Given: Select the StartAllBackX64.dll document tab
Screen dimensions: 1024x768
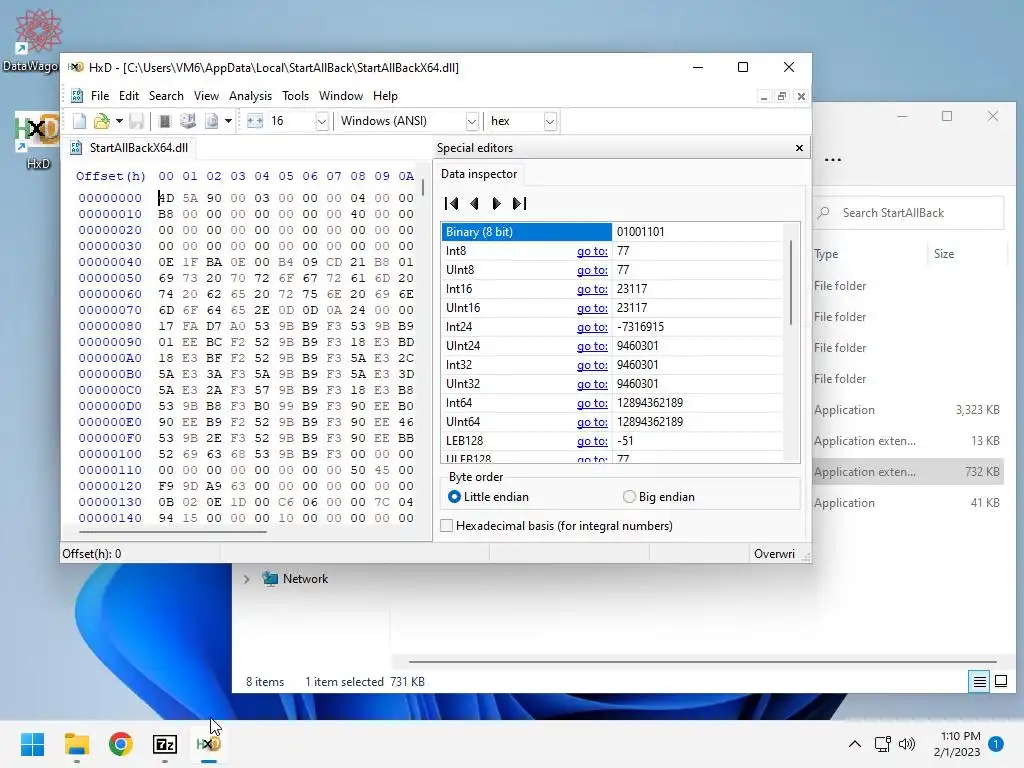Looking at the screenshot, I should [x=129, y=148].
